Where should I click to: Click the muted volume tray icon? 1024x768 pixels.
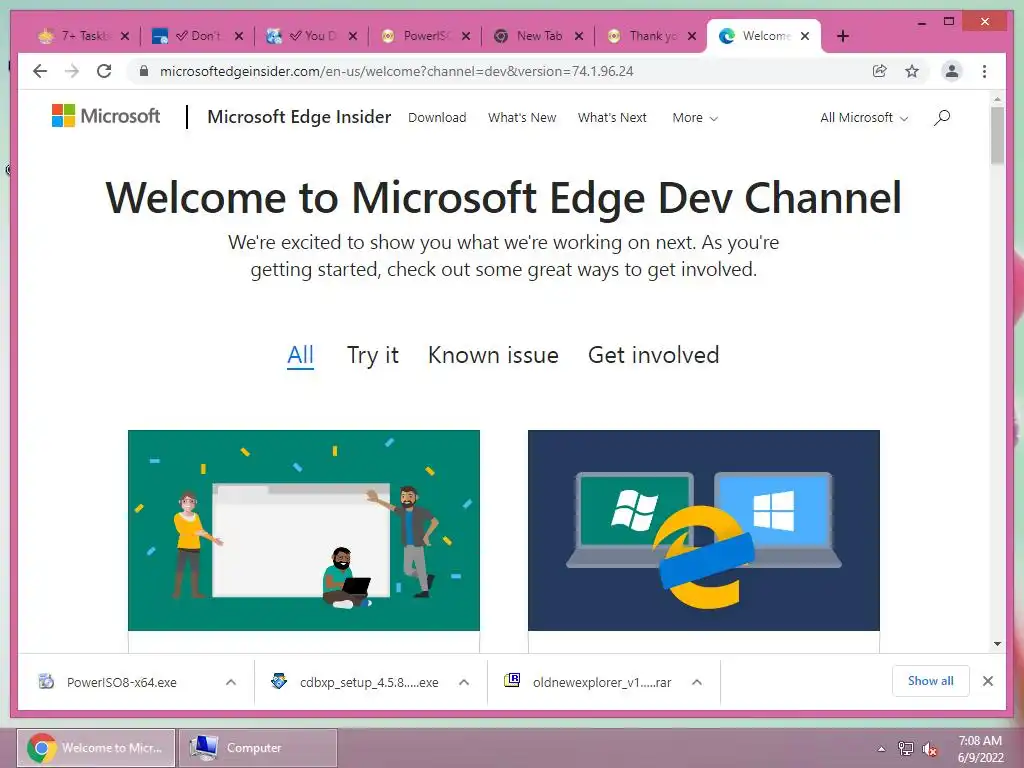click(930, 749)
